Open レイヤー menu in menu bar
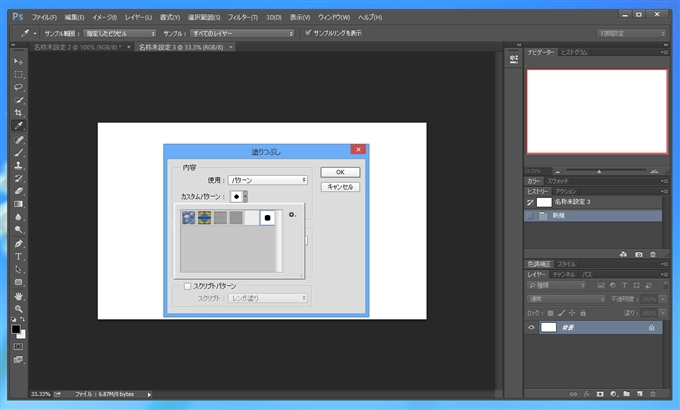 138,17
